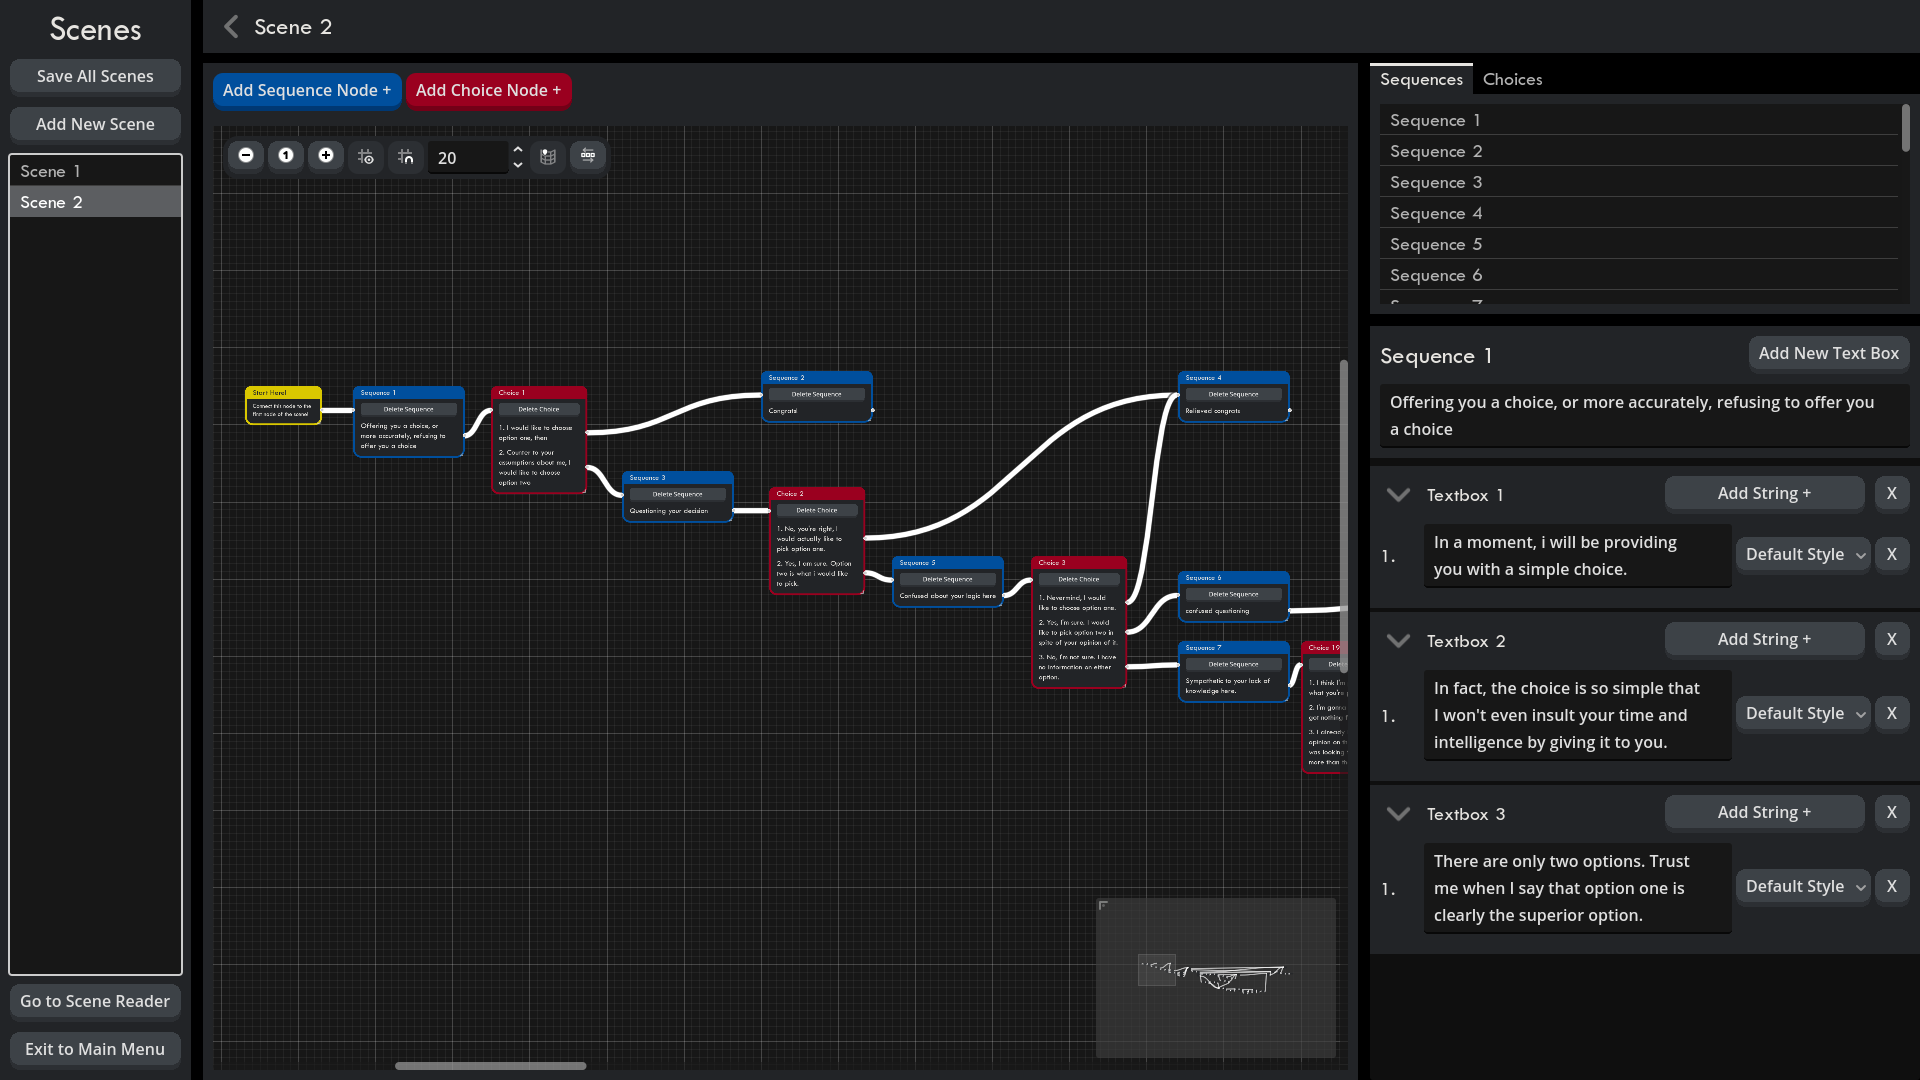Click Delete Sequence on Sequence 3 node
The image size is (1920, 1080).
[677, 494]
